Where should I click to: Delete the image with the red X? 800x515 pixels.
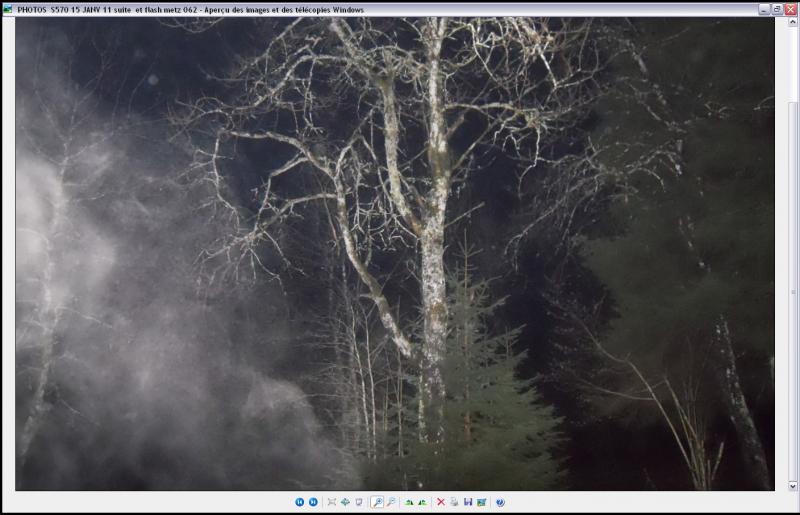[441, 502]
